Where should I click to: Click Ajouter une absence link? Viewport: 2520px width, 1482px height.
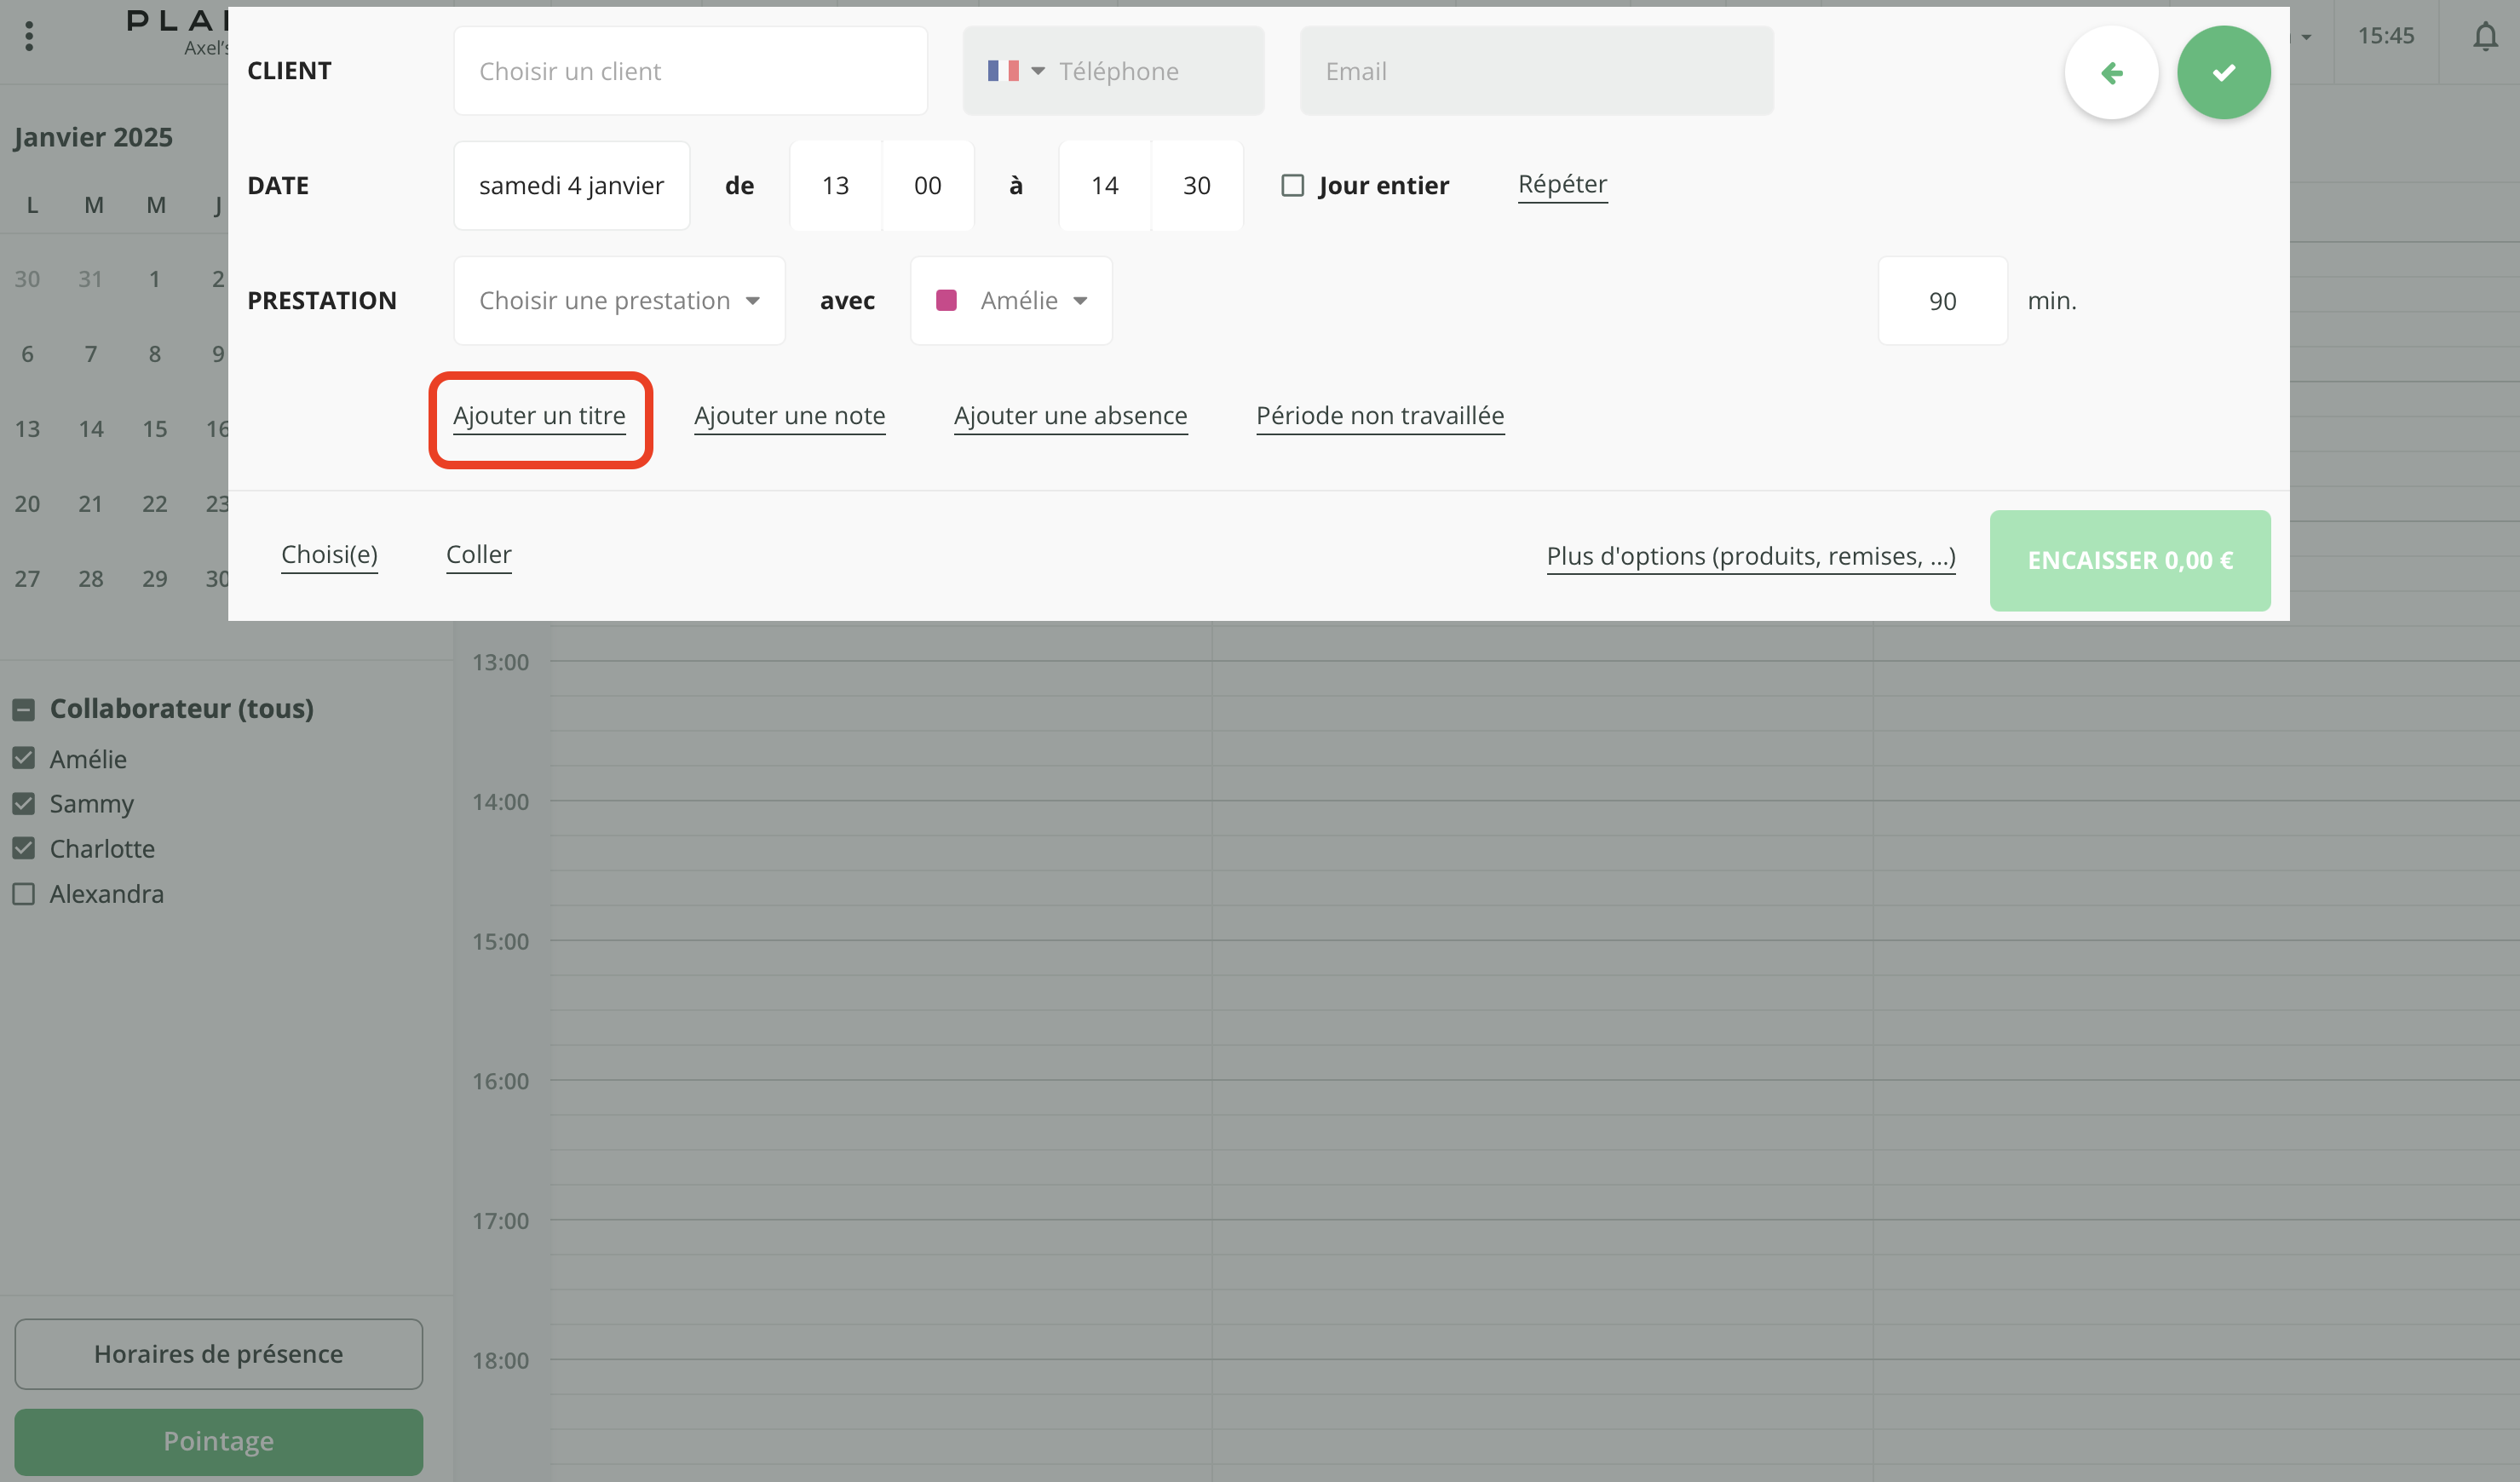coord(1070,415)
